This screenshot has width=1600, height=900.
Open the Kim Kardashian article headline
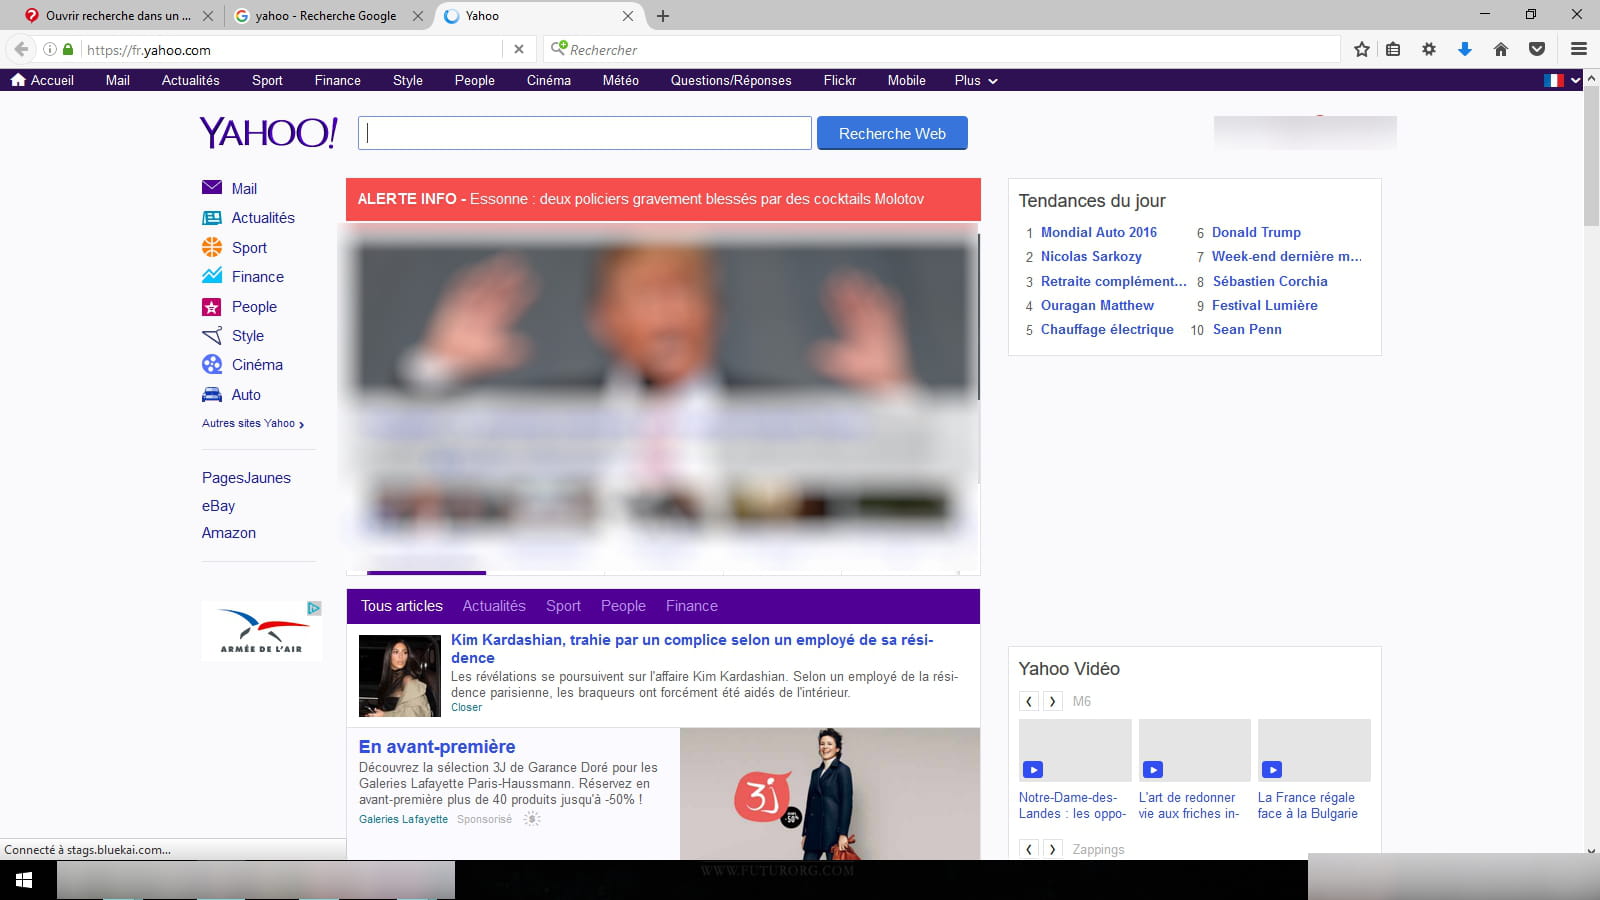point(692,648)
